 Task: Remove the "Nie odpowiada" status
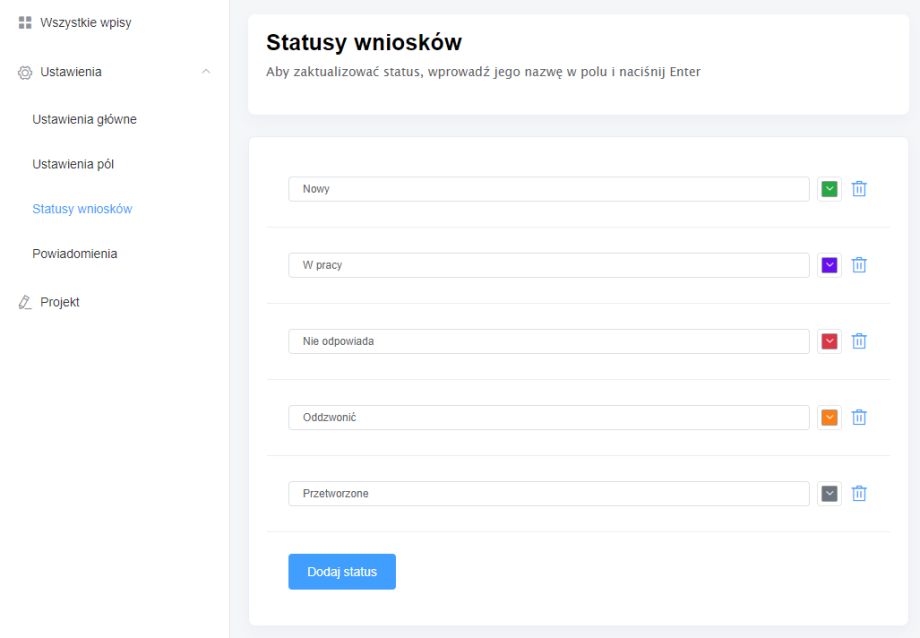858,341
